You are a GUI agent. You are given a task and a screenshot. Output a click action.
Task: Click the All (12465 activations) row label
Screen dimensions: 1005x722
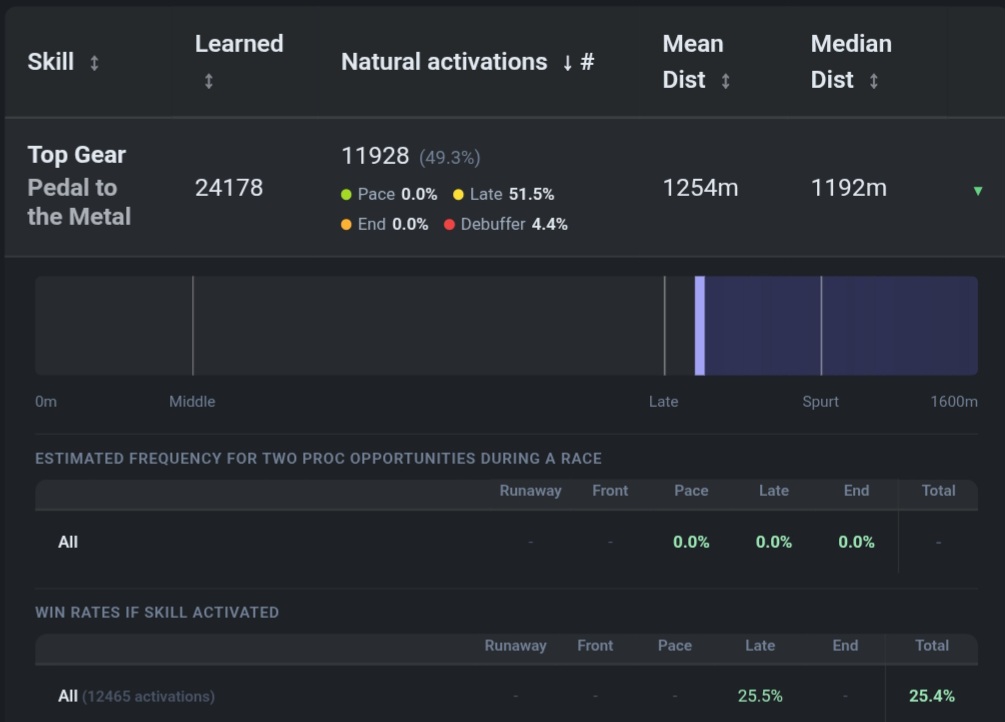click(x=137, y=696)
